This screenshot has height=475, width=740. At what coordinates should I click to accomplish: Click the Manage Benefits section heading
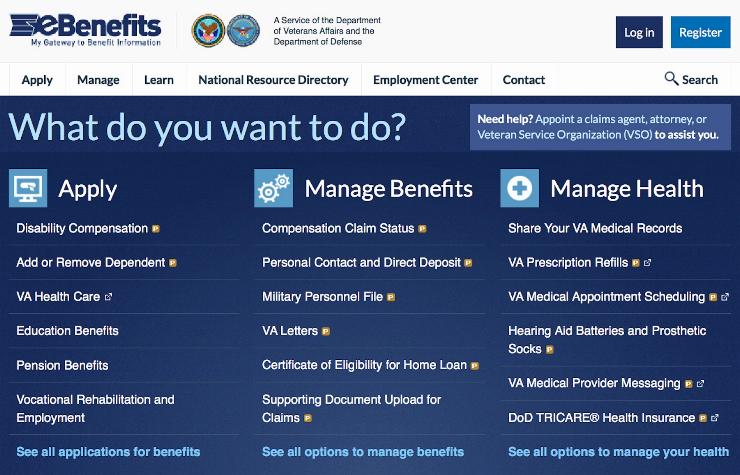[388, 189]
